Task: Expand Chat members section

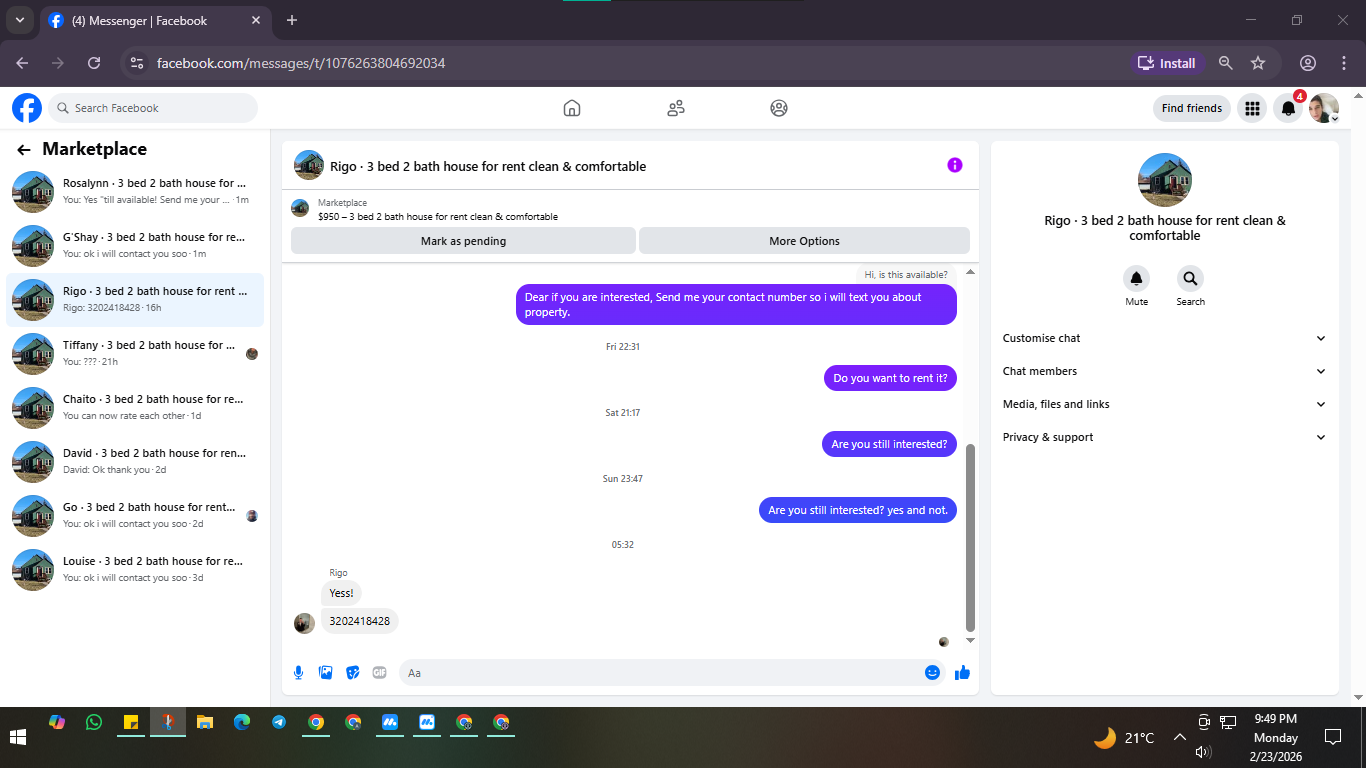Action: pos(1164,371)
